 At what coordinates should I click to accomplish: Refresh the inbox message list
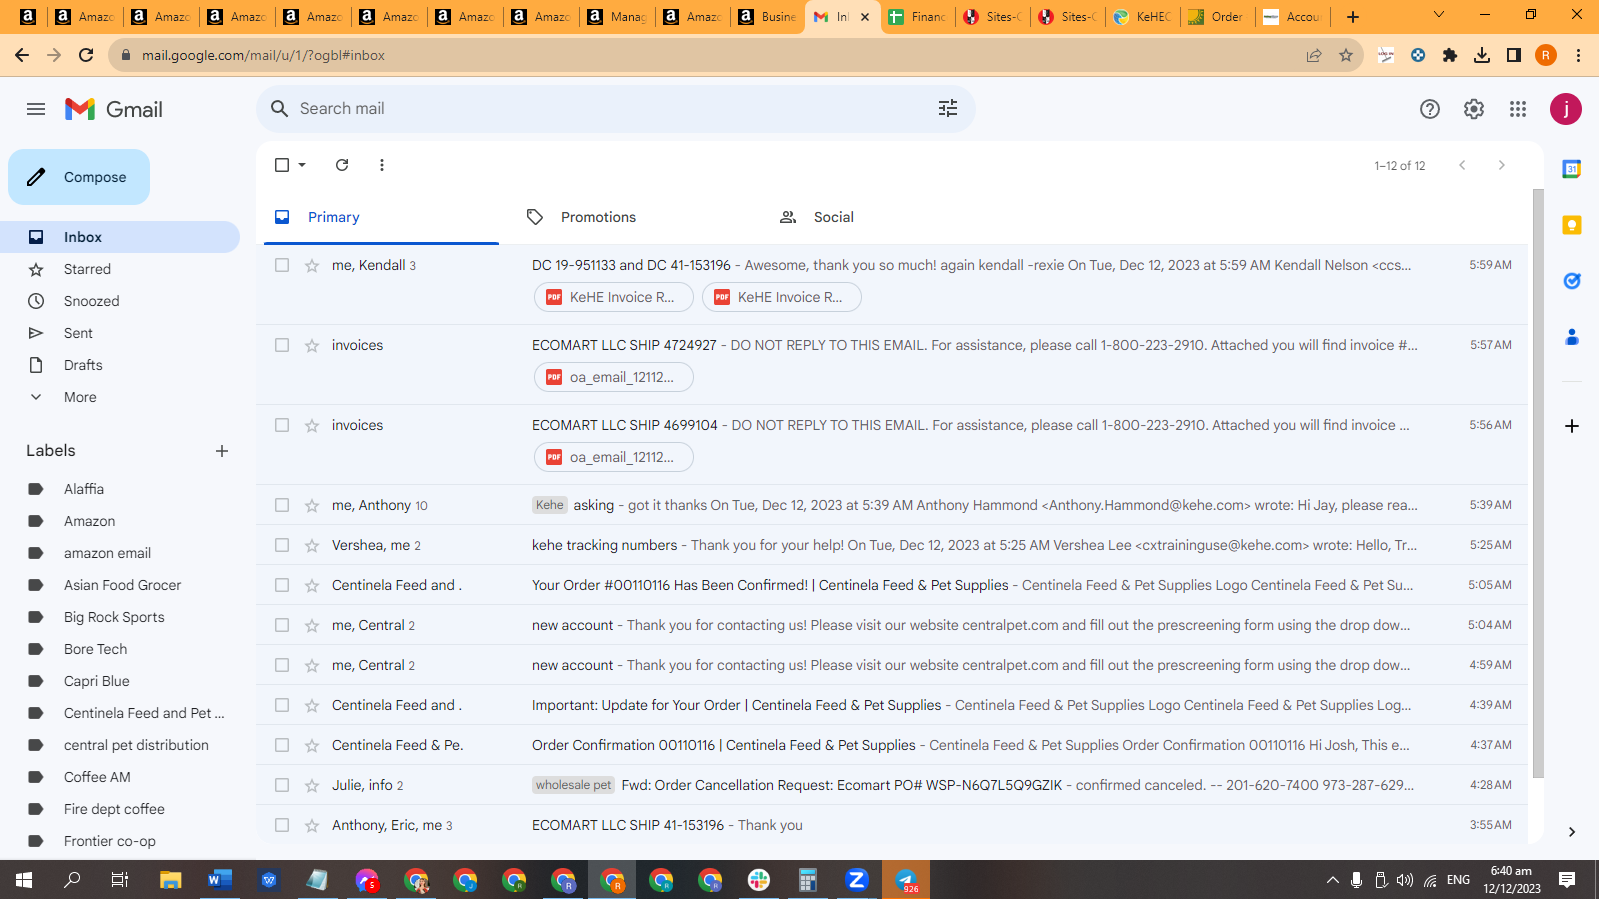[x=342, y=165]
